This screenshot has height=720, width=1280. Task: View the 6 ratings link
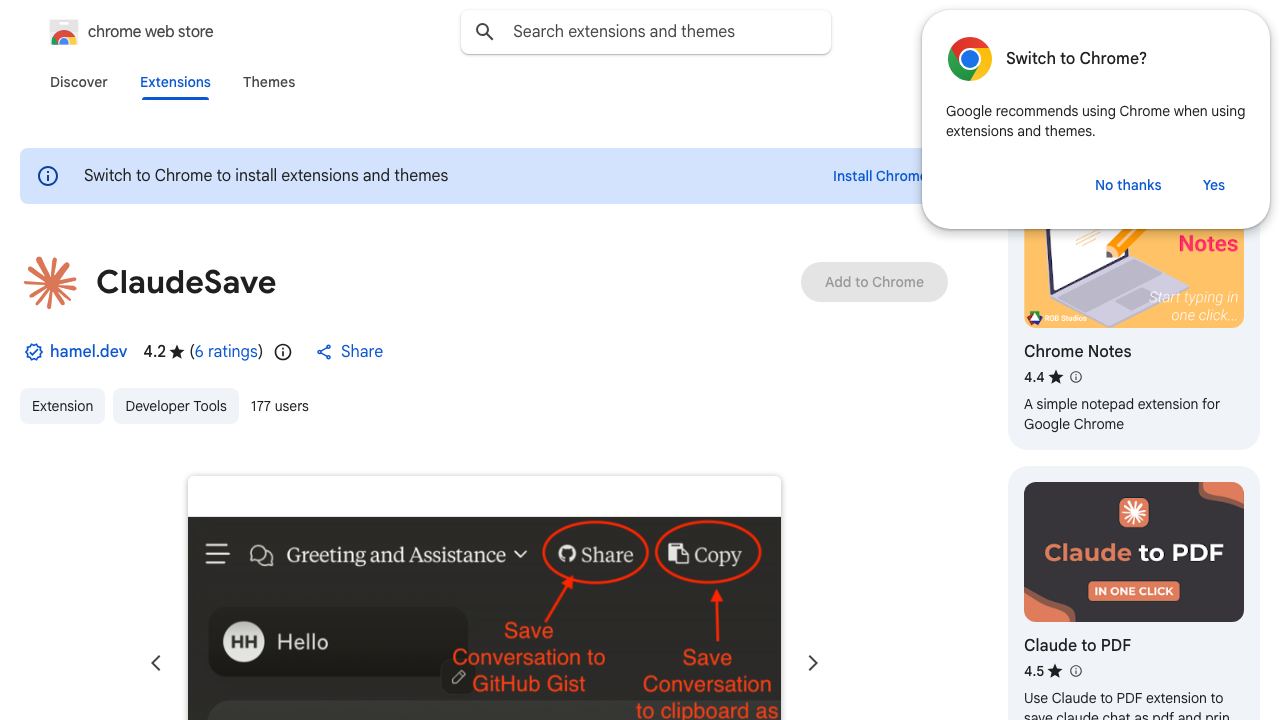(x=226, y=351)
